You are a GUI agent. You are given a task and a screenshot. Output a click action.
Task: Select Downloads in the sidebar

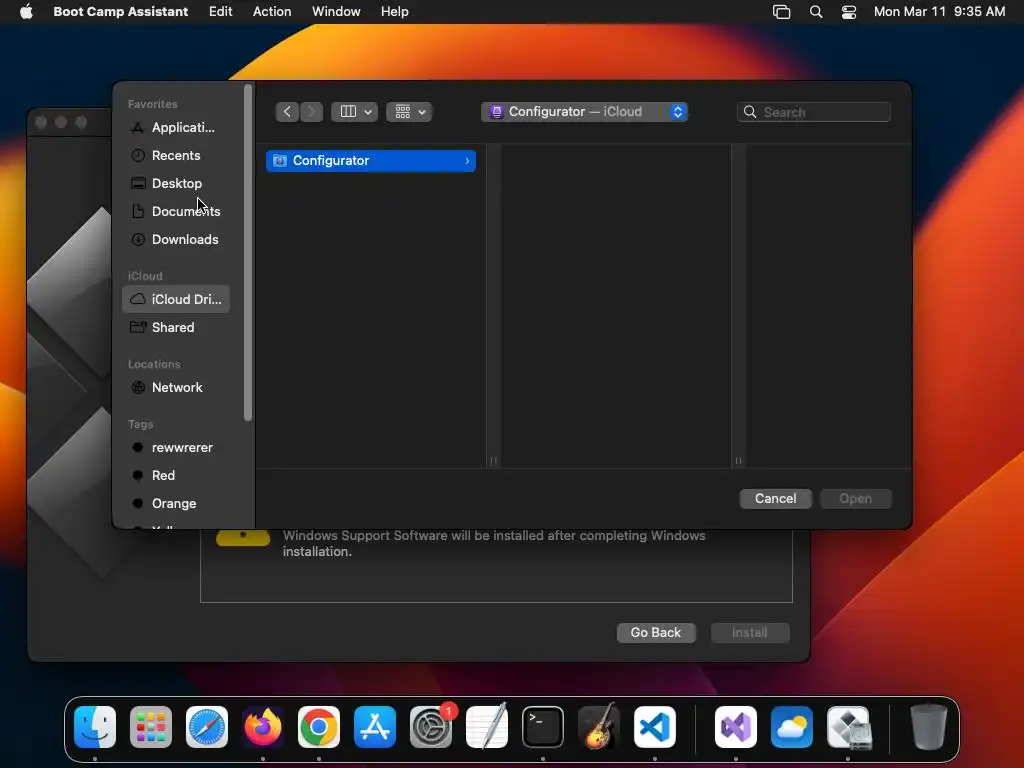pos(176,240)
